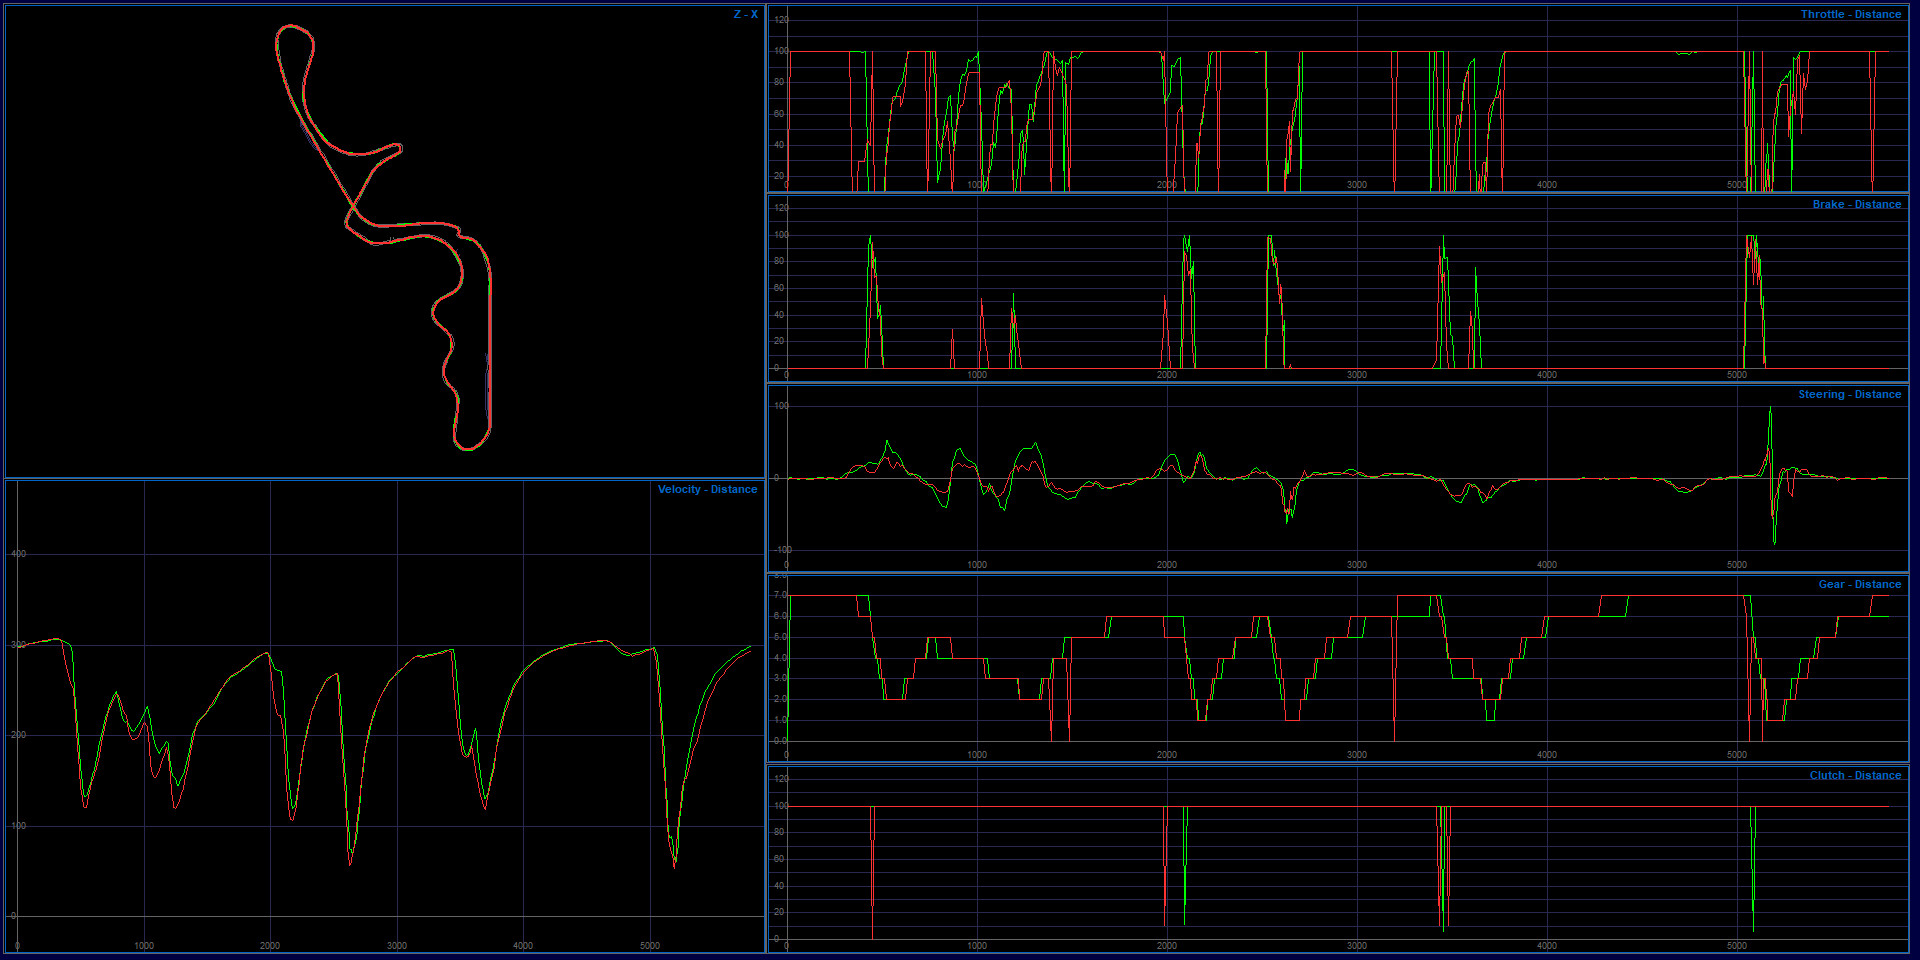This screenshot has width=1920, height=960.
Task: Click the 3000 distance label in clutch chart
Action: tap(1357, 945)
